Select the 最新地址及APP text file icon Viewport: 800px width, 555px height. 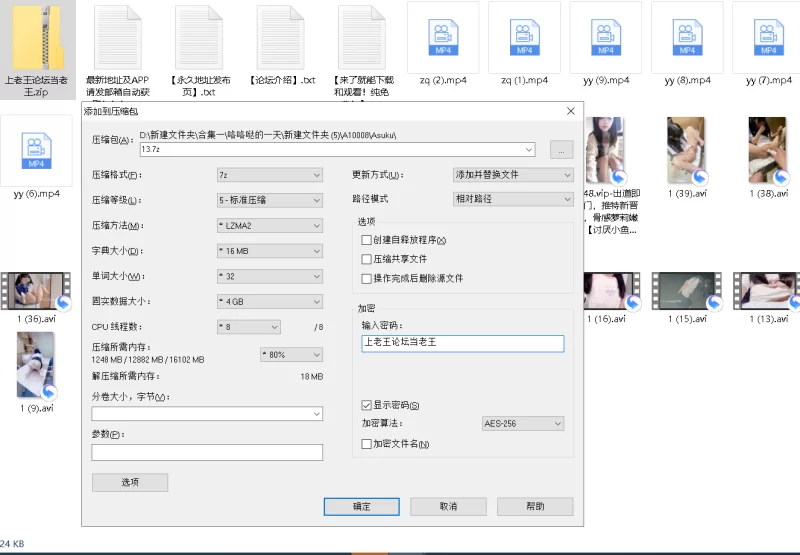pos(118,38)
